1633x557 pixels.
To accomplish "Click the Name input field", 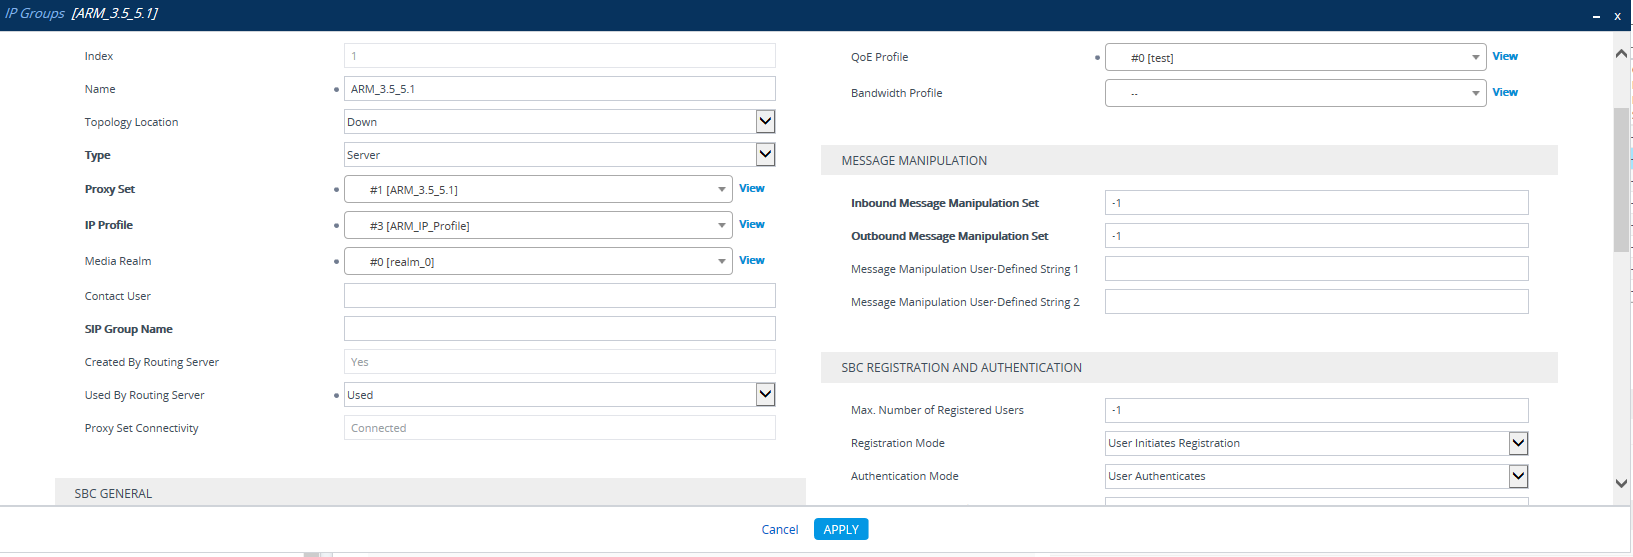I will tap(559, 89).
